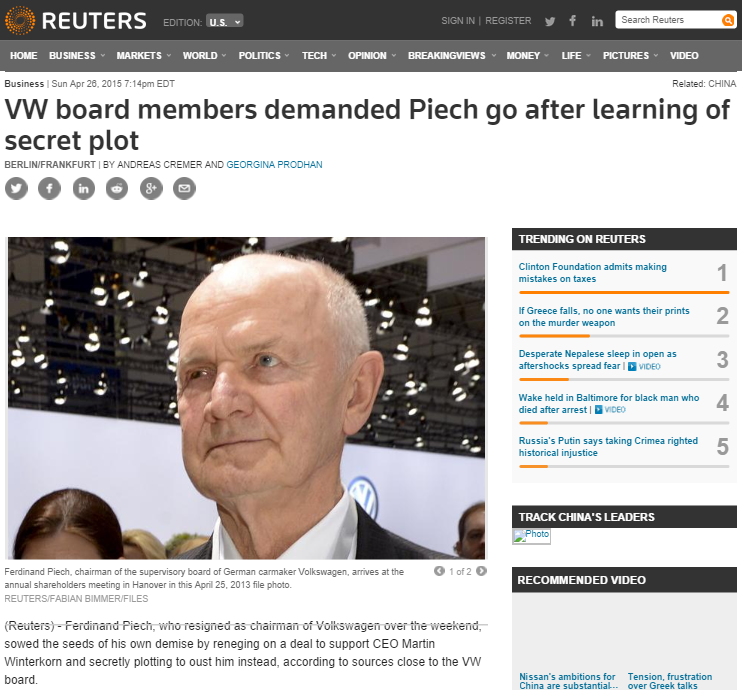Screen dimensions: 742x690
Task: Click the Ferdinand Piech article photo
Action: 246,398
